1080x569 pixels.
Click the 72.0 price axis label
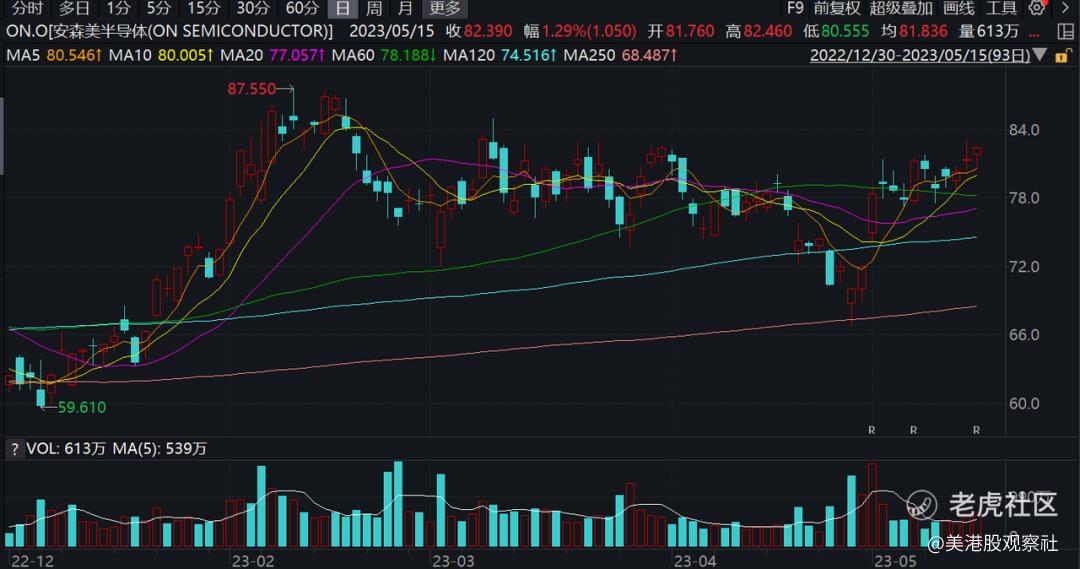click(x=1024, y=267)
